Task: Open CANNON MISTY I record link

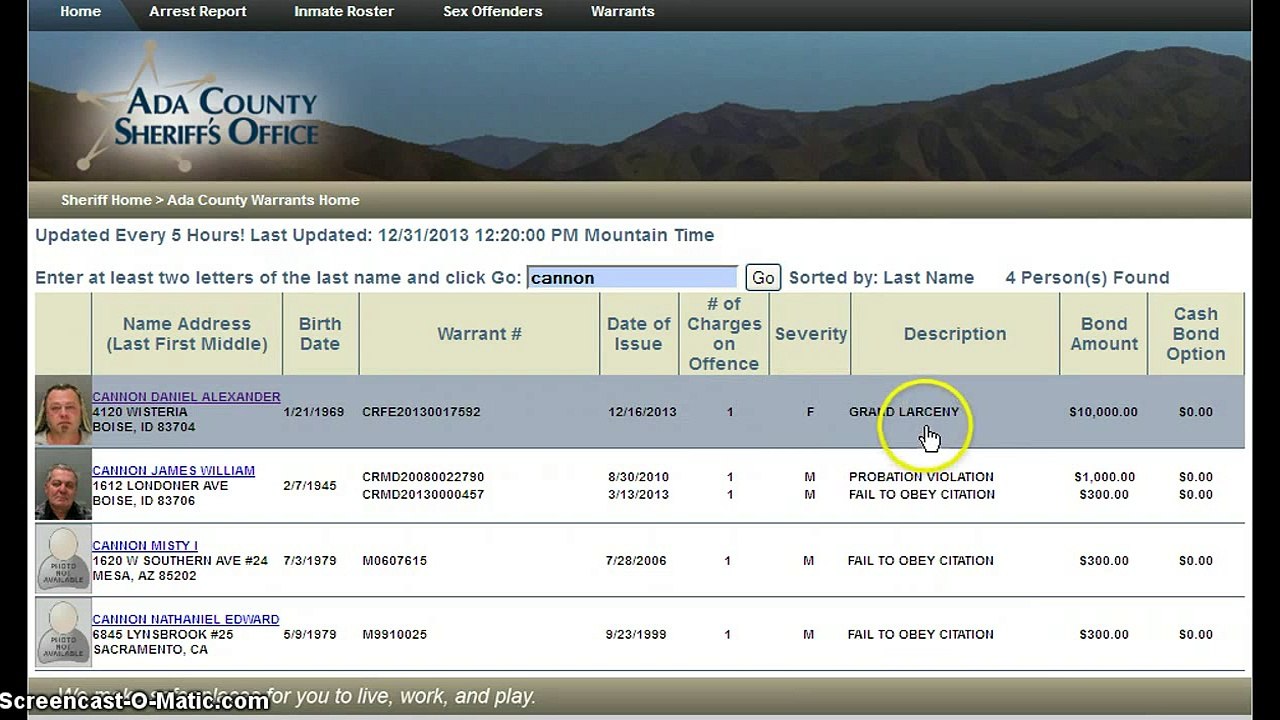Action: (x=145, y=546)
